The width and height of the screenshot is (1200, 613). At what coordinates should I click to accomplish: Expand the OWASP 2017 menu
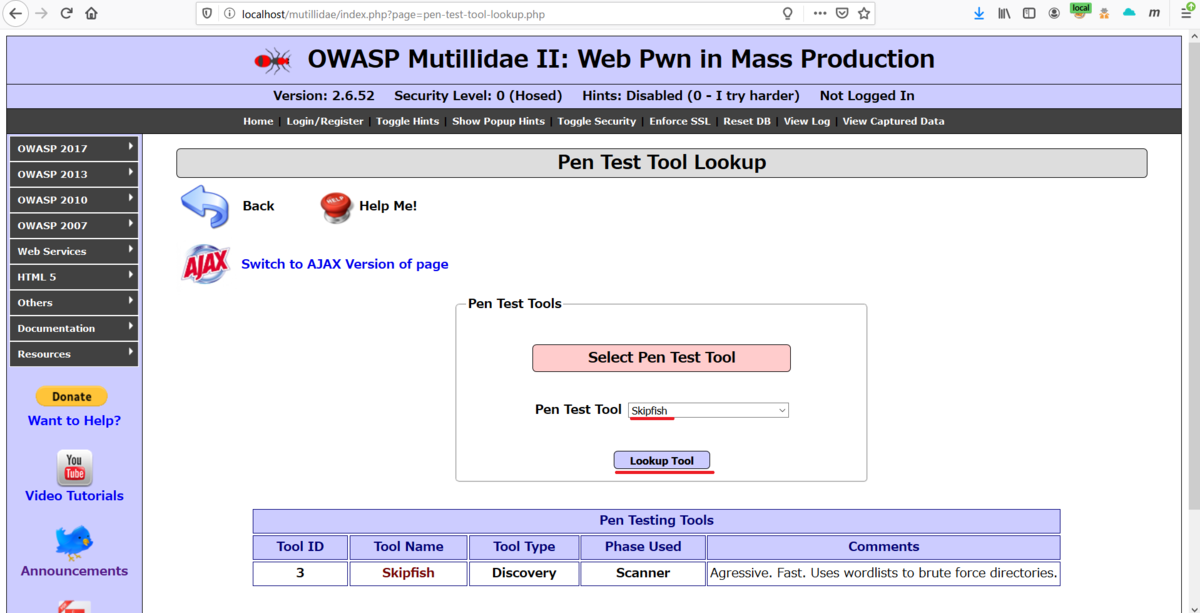74,148
